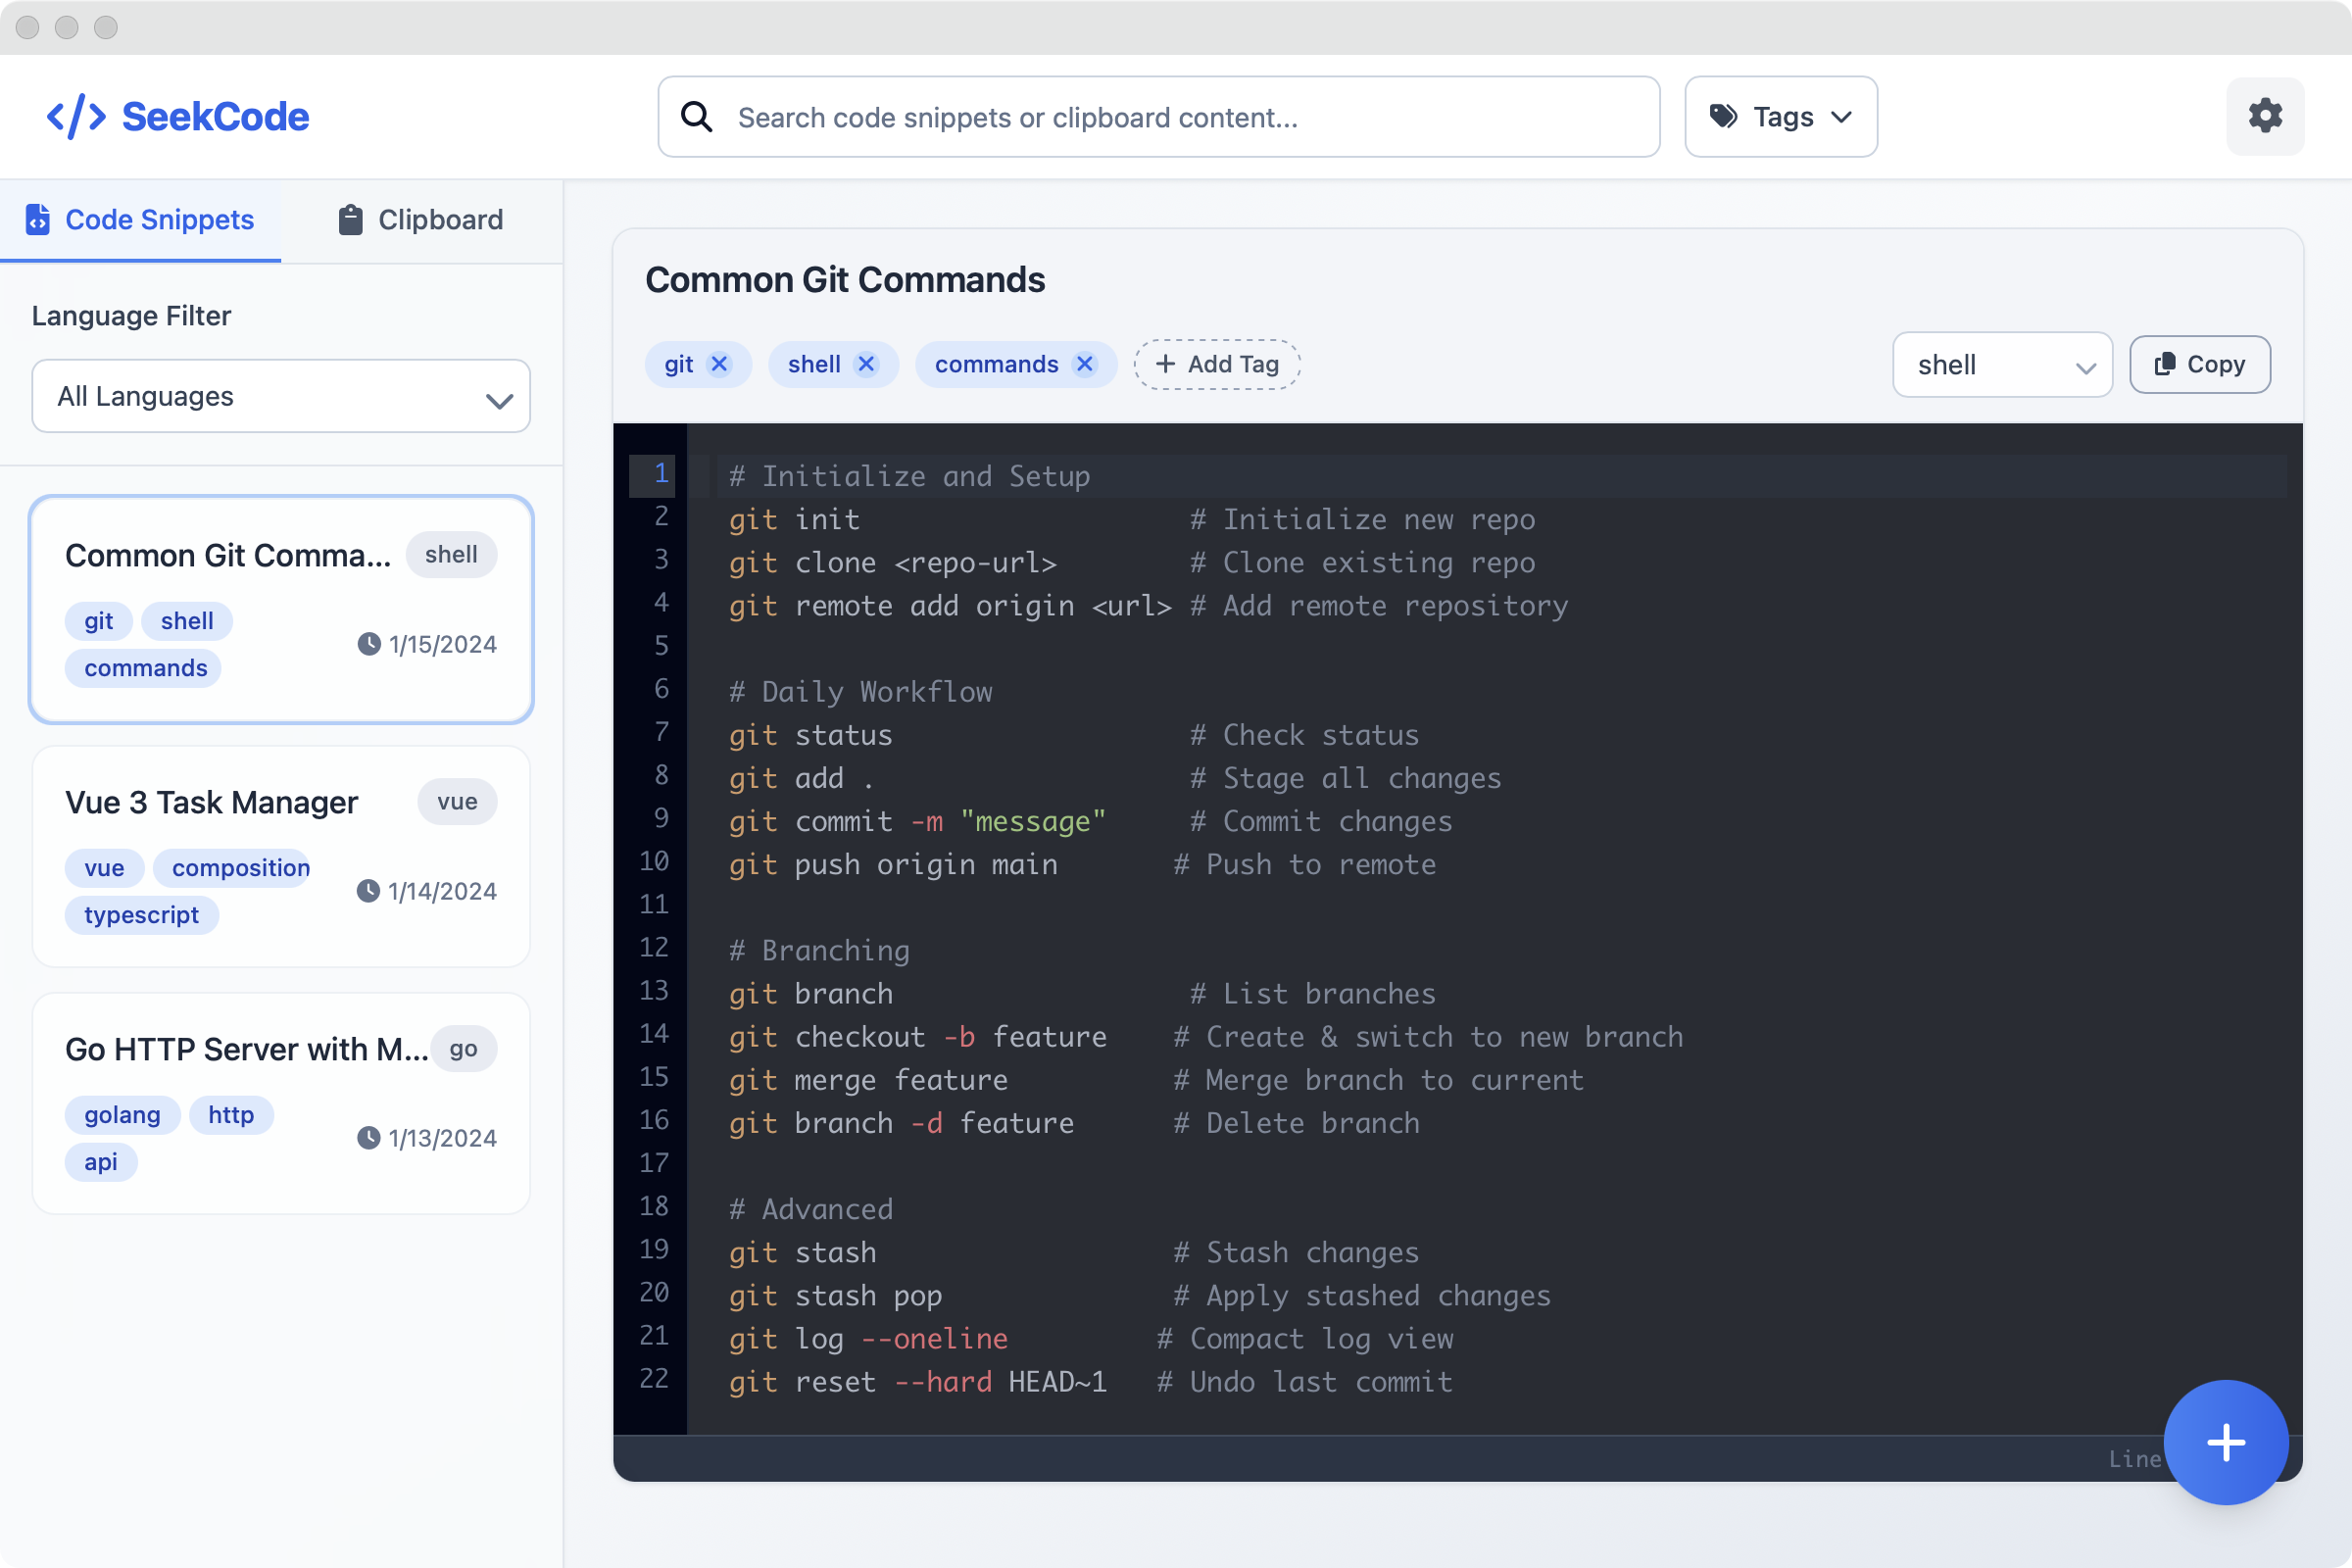Click the floating plus button to create a snippet
This screenshot has height=1568, width=2352.
pos(2226,1442)
